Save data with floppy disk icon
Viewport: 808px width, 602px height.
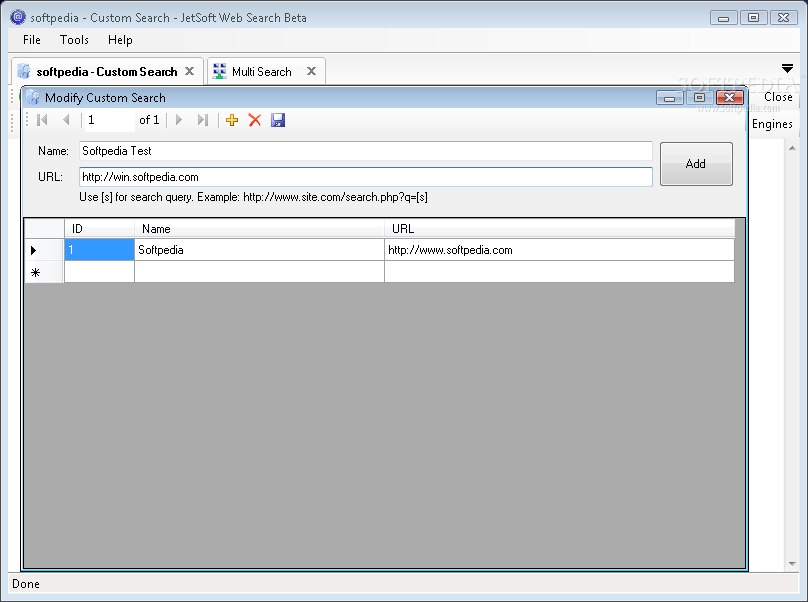278,120
